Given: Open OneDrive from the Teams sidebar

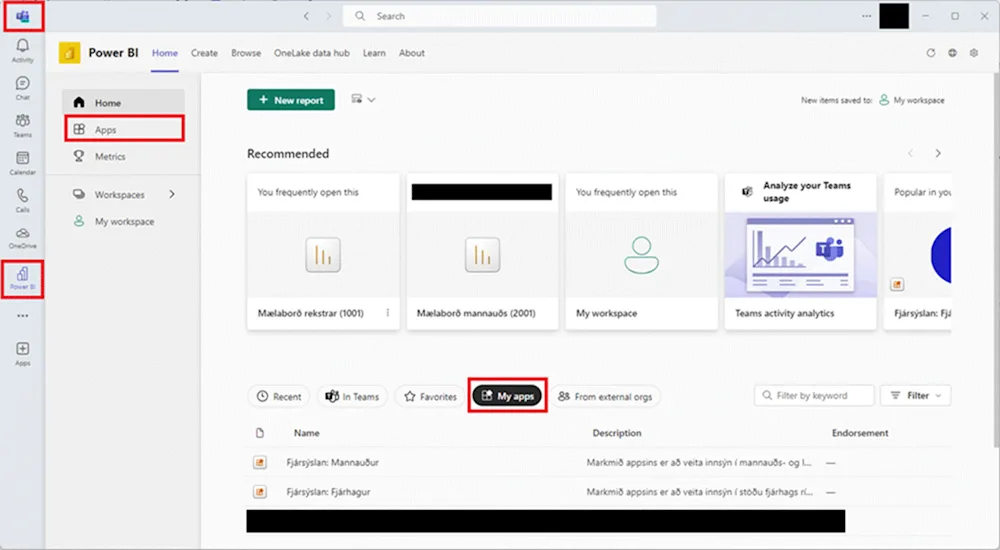Looking at the screenshot, I should coord(22,237).
